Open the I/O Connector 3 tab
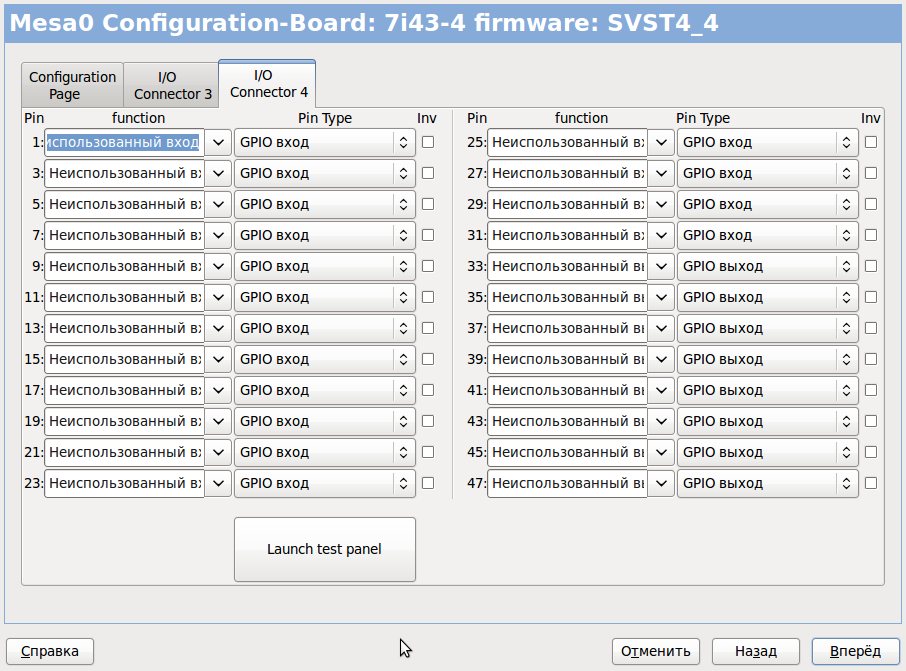Viewport: 906px width, 671px height. [172, 86]
